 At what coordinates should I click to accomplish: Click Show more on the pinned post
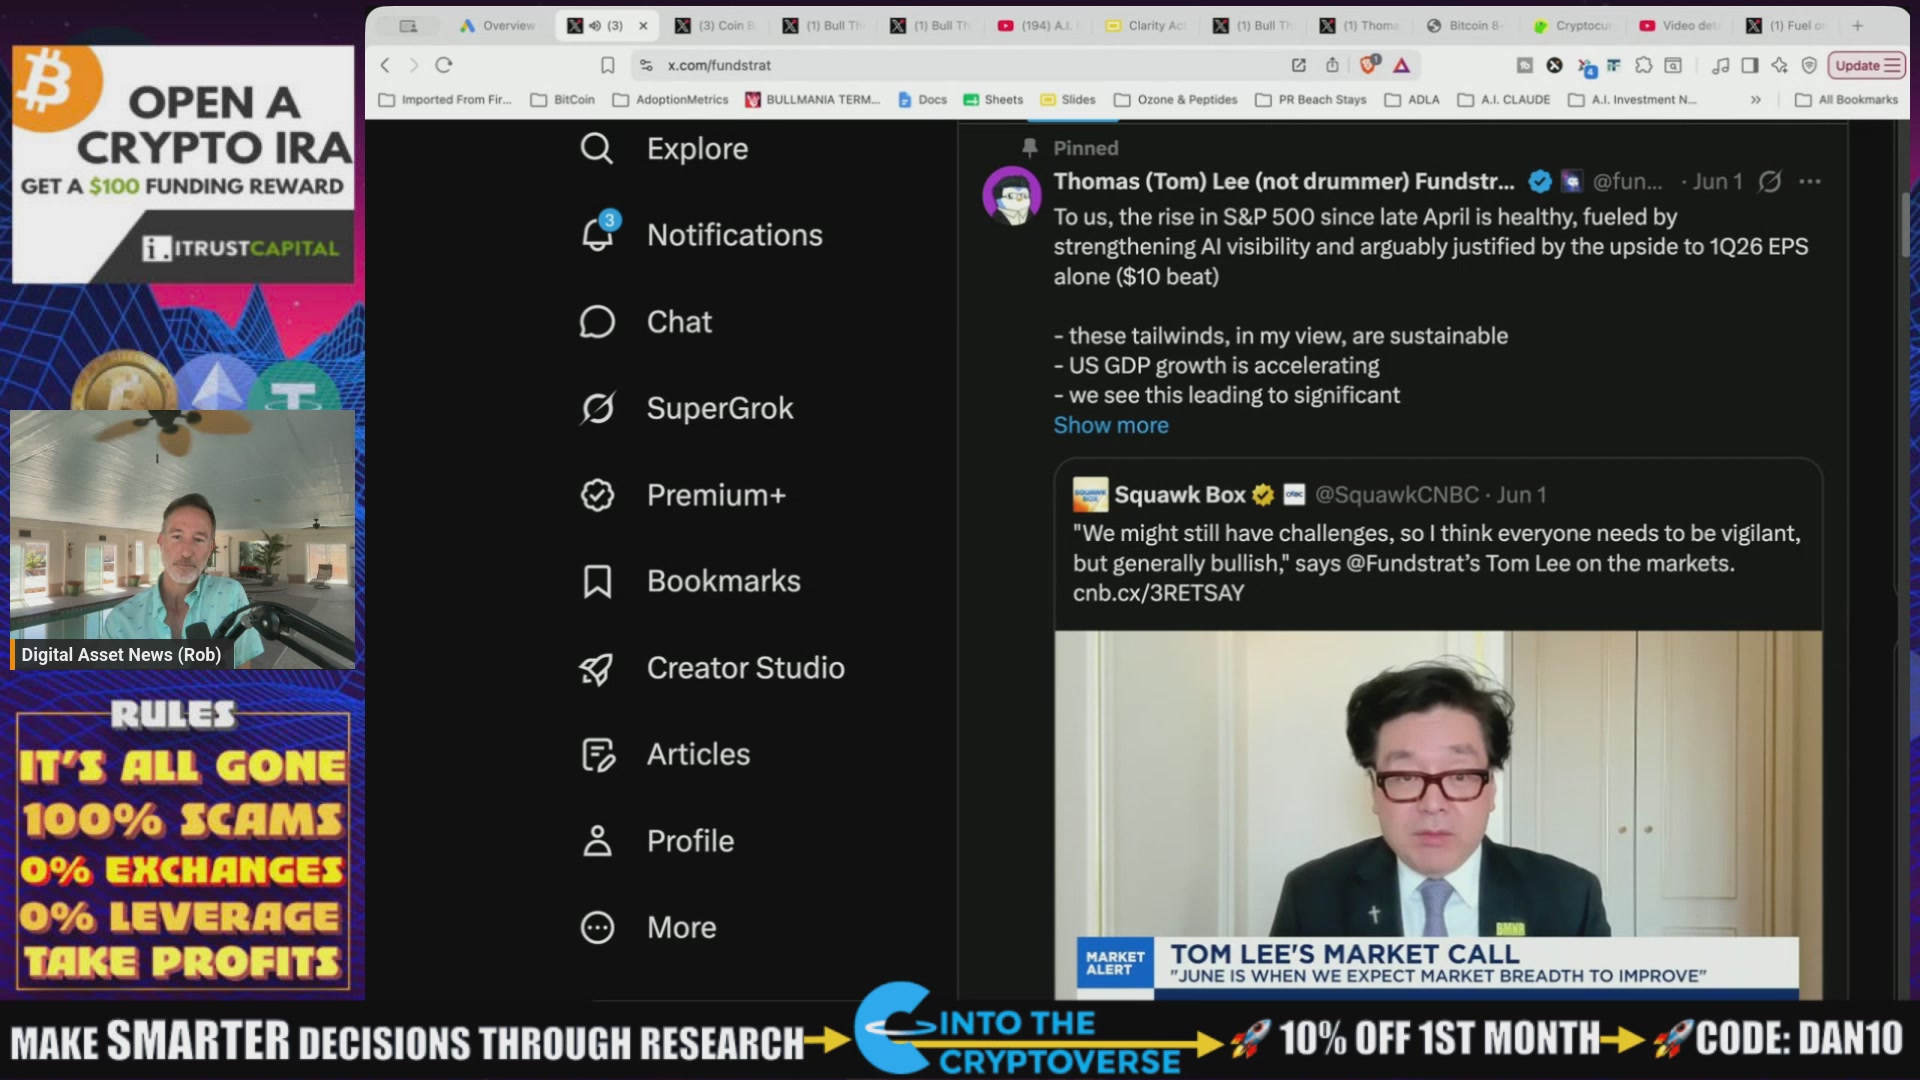point(1110,426)
